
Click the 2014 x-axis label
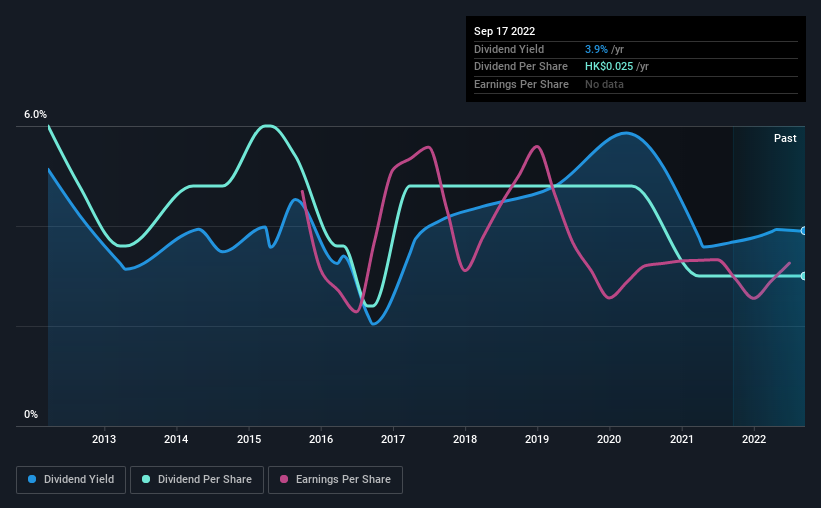tap(176, 439)
